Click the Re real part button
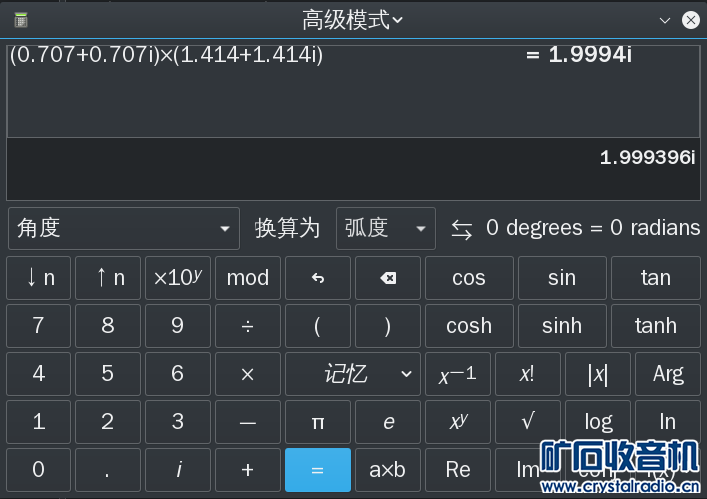Screen dimensions: 707x499 click(458, 470)
